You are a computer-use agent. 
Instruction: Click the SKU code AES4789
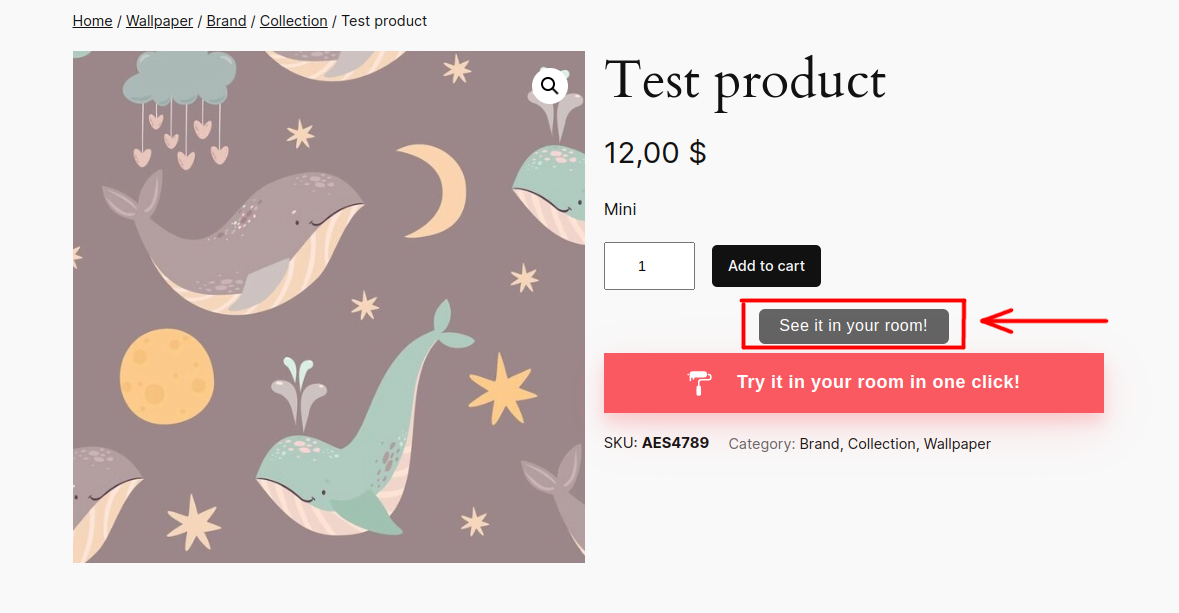coord(675,443)
